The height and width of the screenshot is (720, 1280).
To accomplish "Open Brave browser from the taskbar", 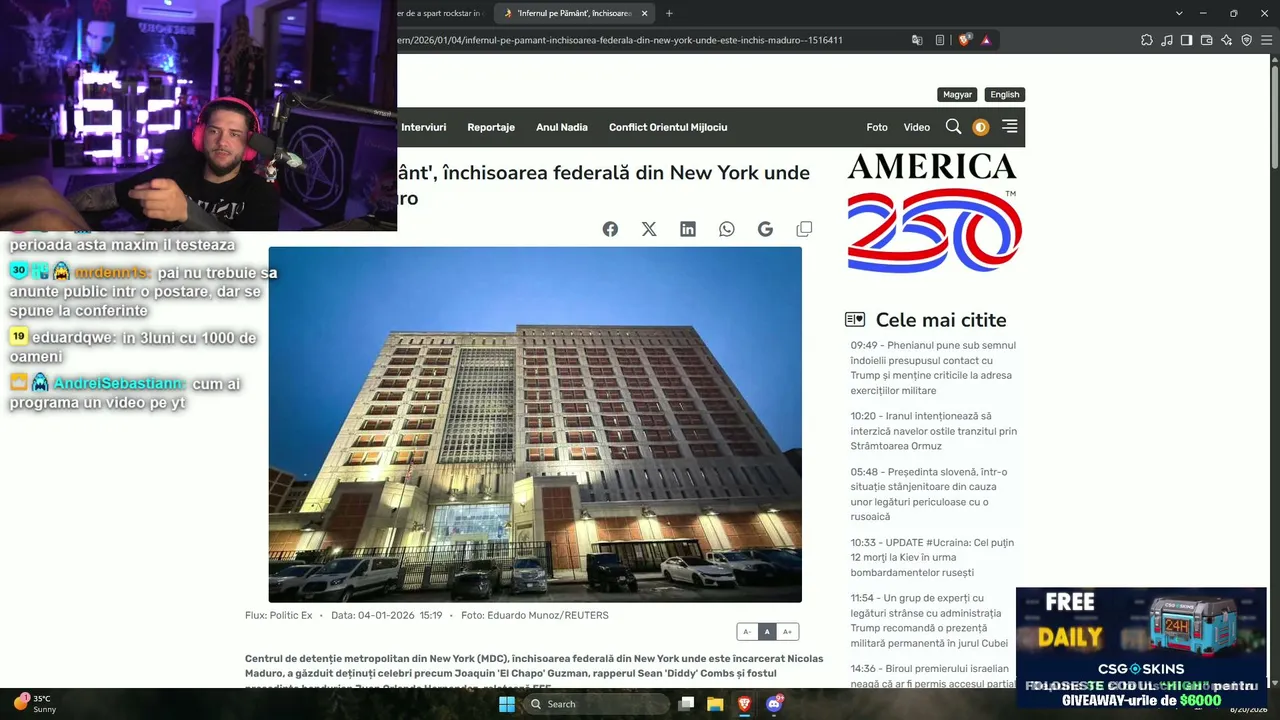I will click(x=744, y=704).
